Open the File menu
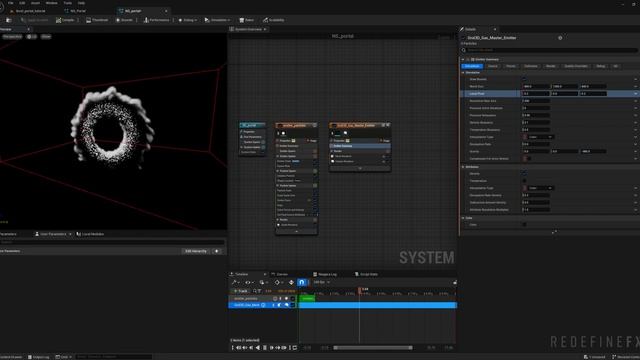The width and height of the screenshot is (640, 360). pyautogui.click(x=11, y=3)
